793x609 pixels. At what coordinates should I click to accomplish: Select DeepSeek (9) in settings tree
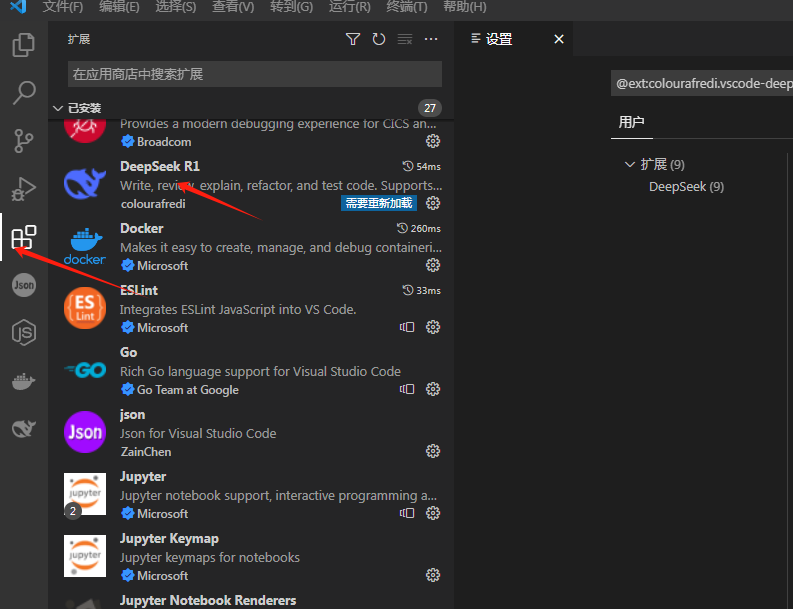point(686,187)
